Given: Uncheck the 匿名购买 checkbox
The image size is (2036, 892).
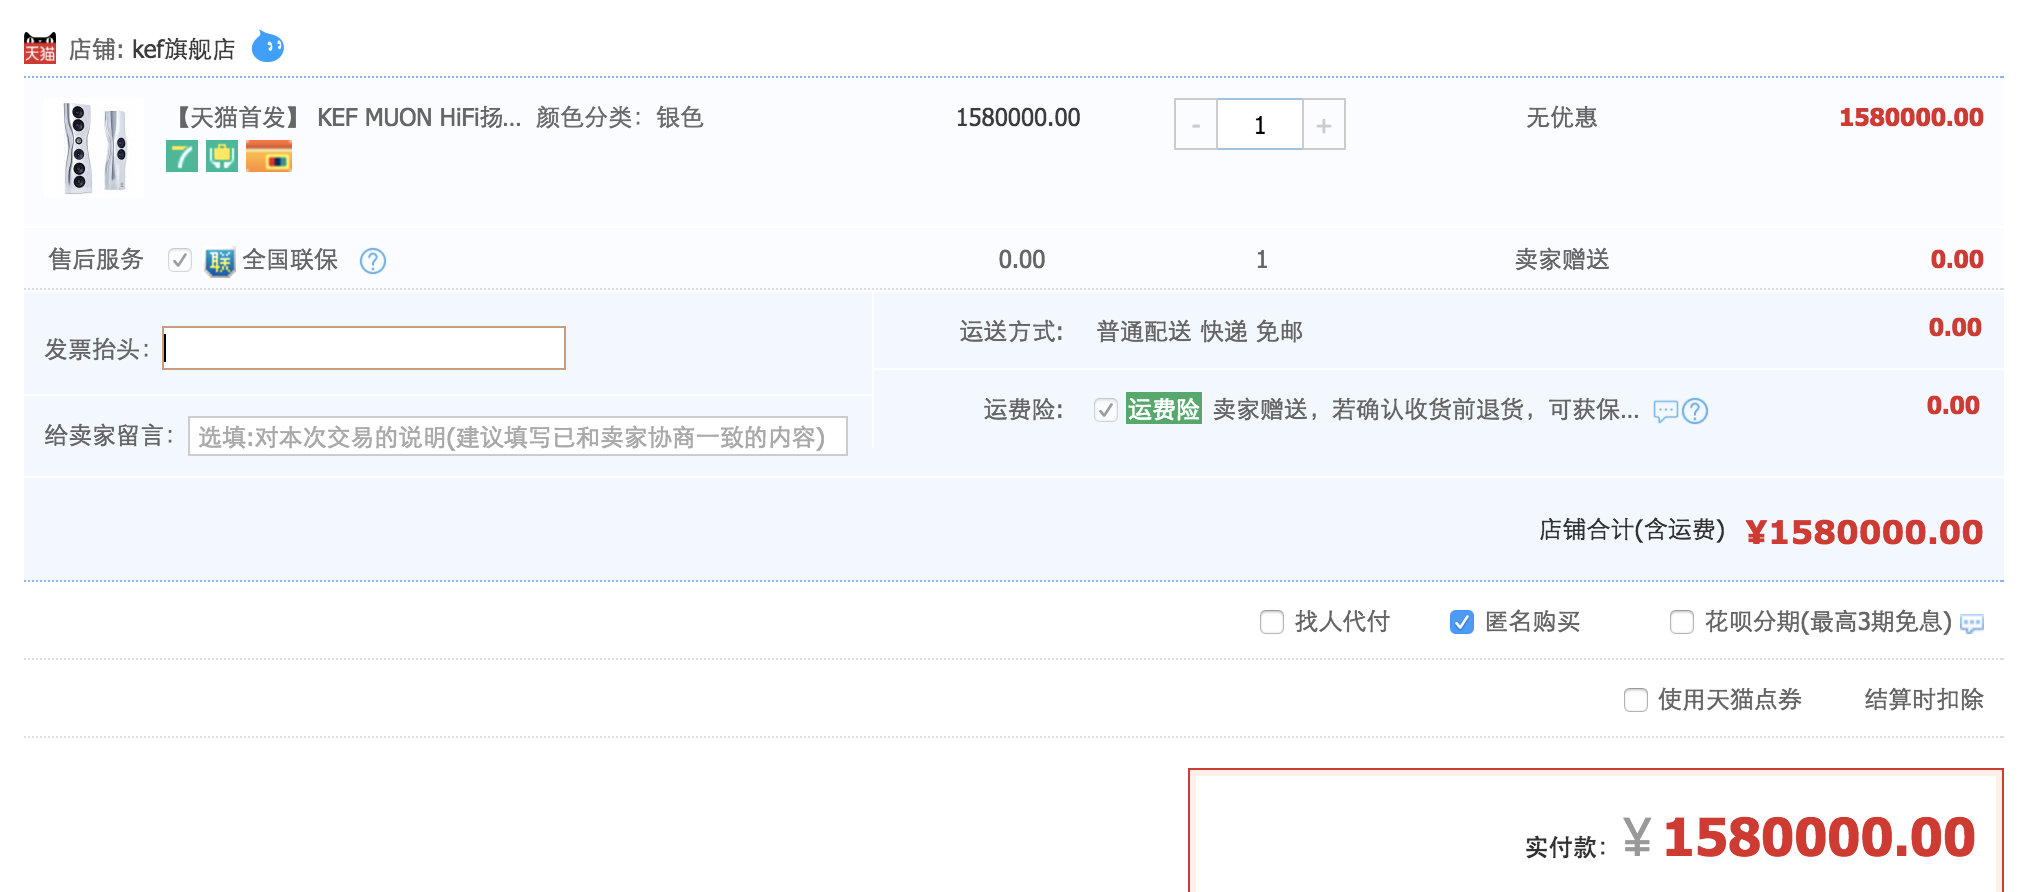Looking at the screenshot, I should 1461,622.
